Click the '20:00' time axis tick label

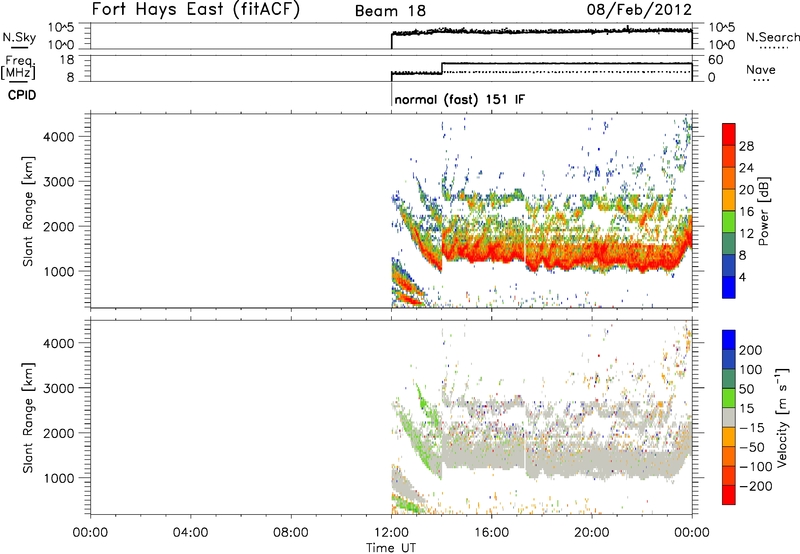pos(591,533)
